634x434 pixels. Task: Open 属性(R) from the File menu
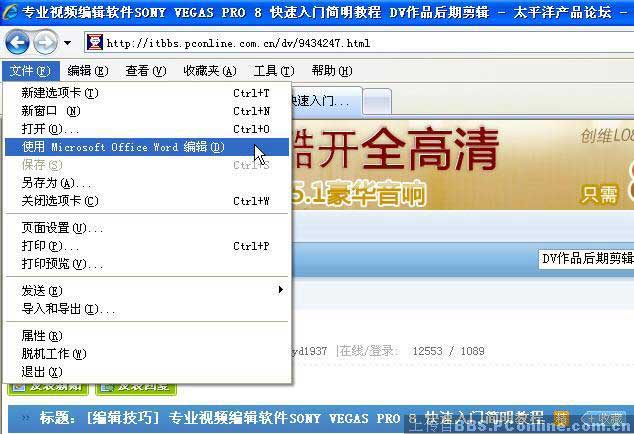(x=147, y=336)
